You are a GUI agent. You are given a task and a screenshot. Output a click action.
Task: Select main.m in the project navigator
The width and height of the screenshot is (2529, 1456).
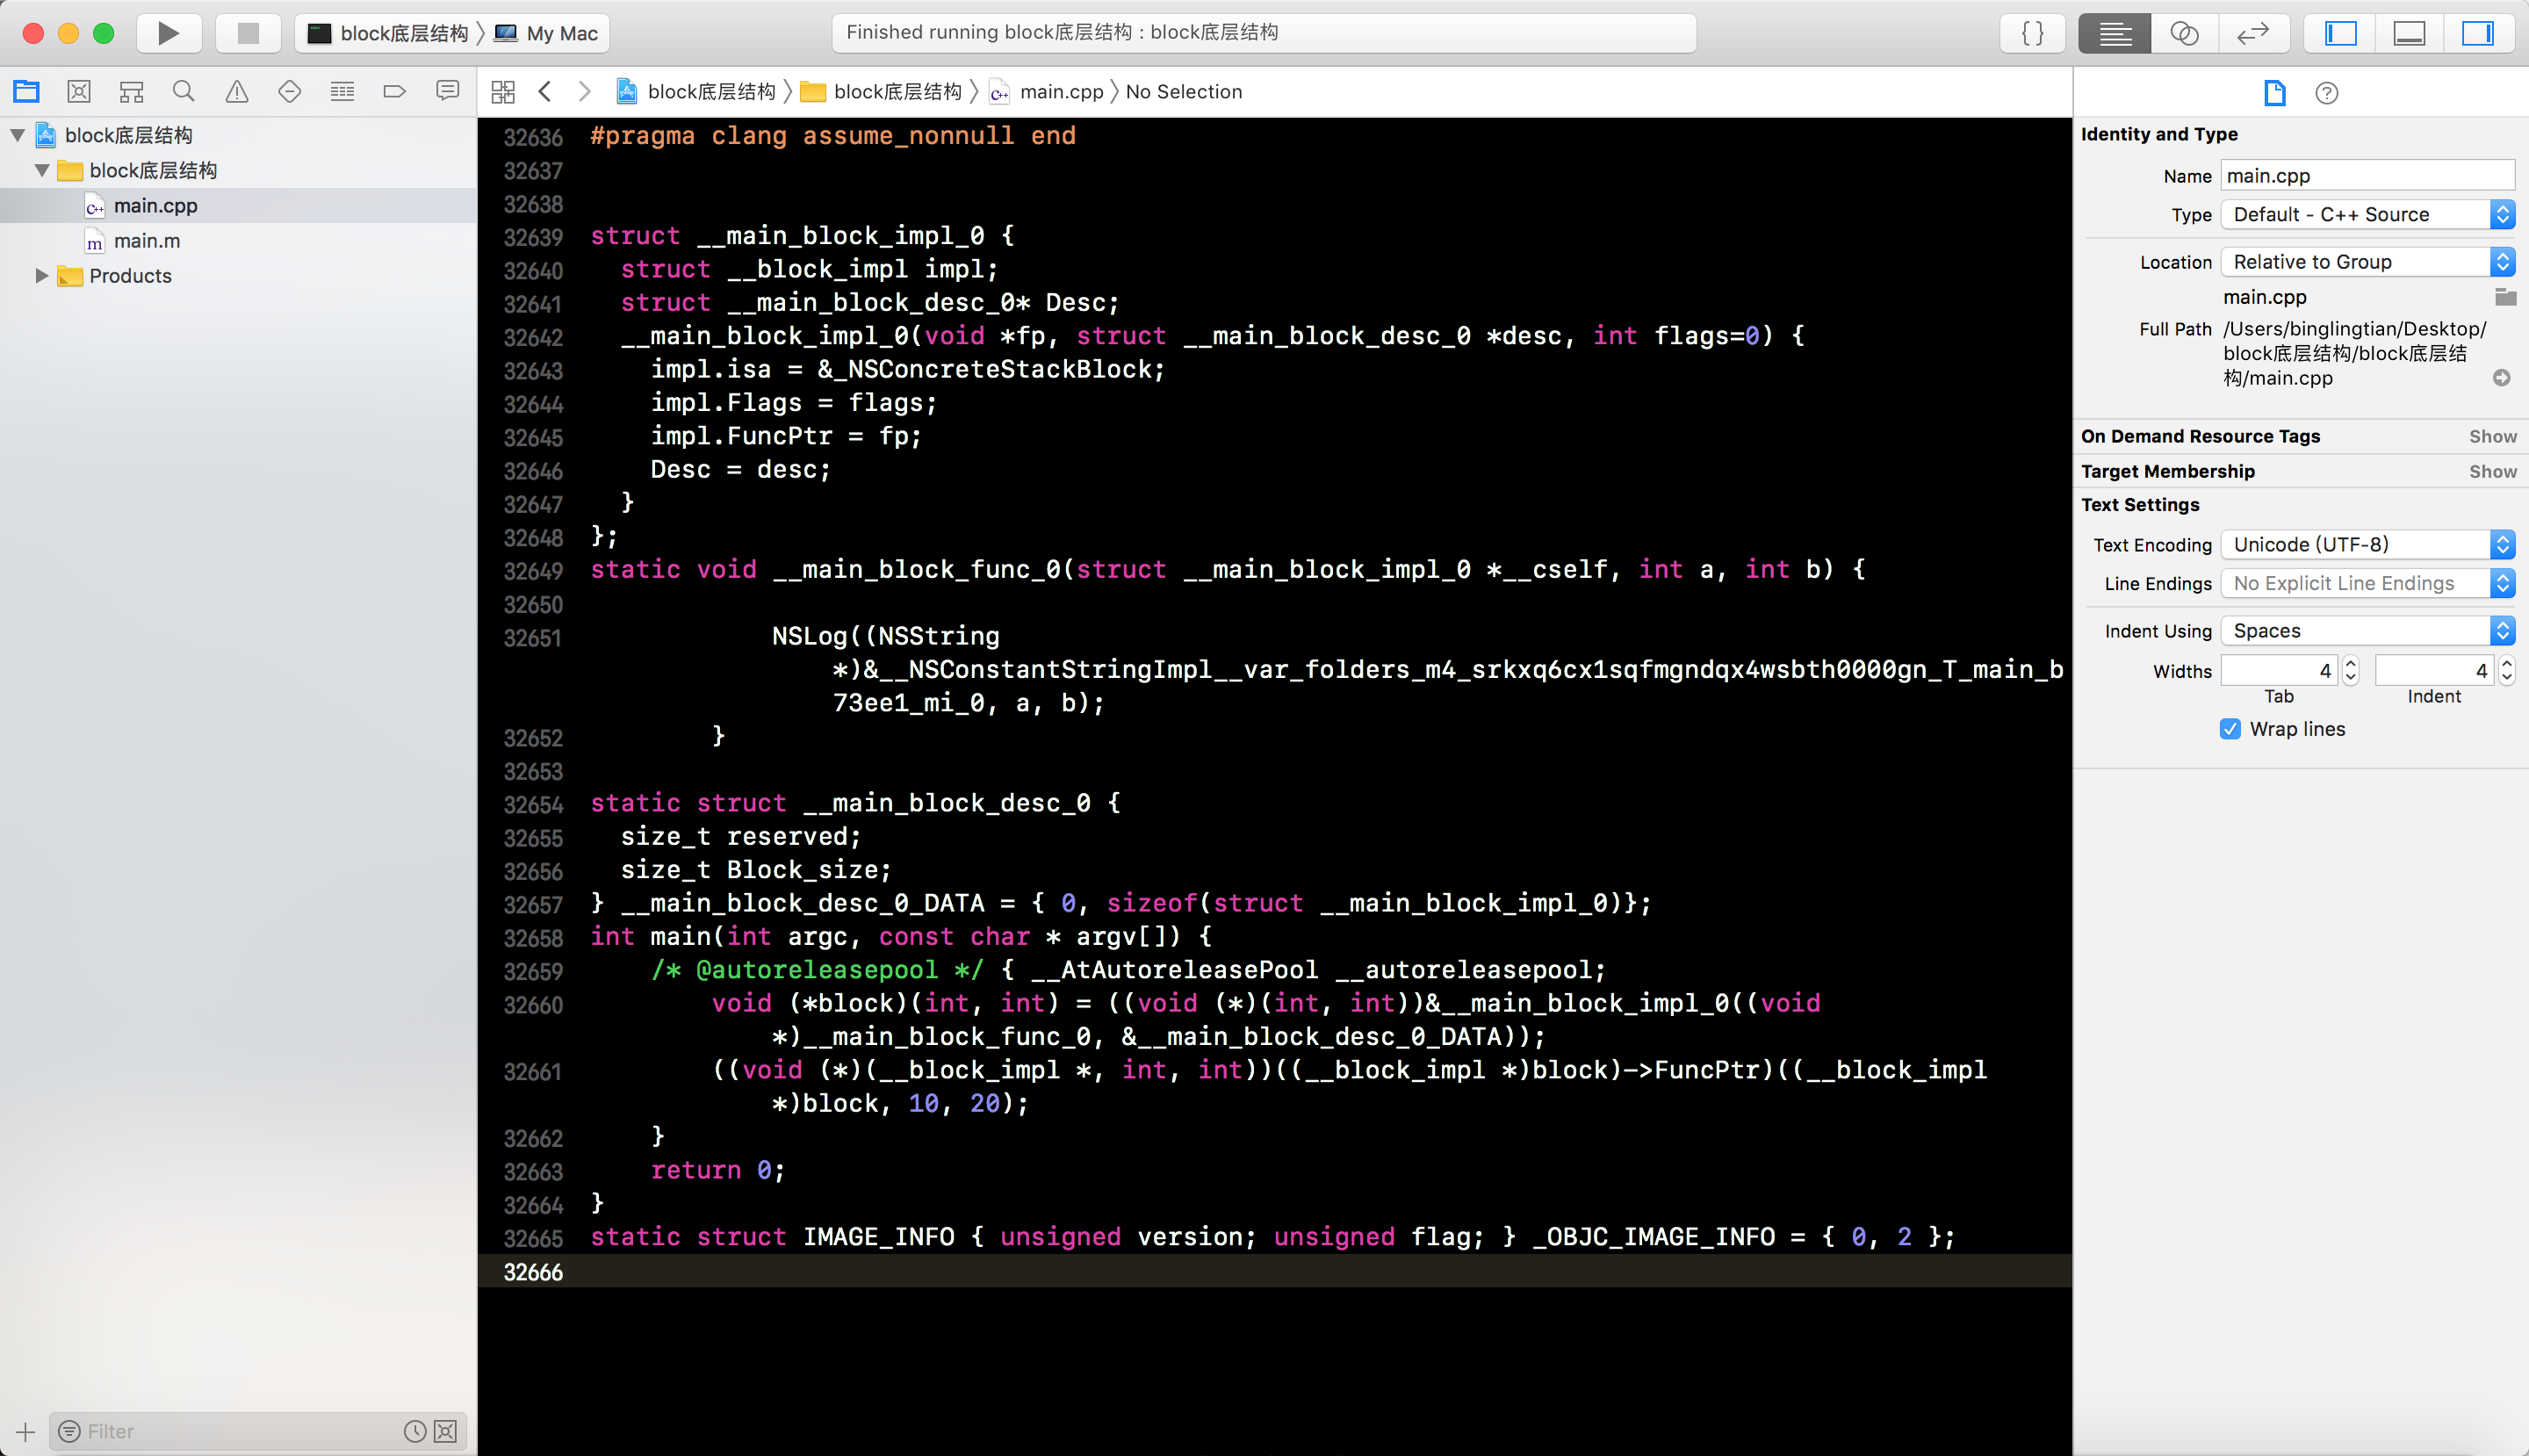(x=147, y=241)
